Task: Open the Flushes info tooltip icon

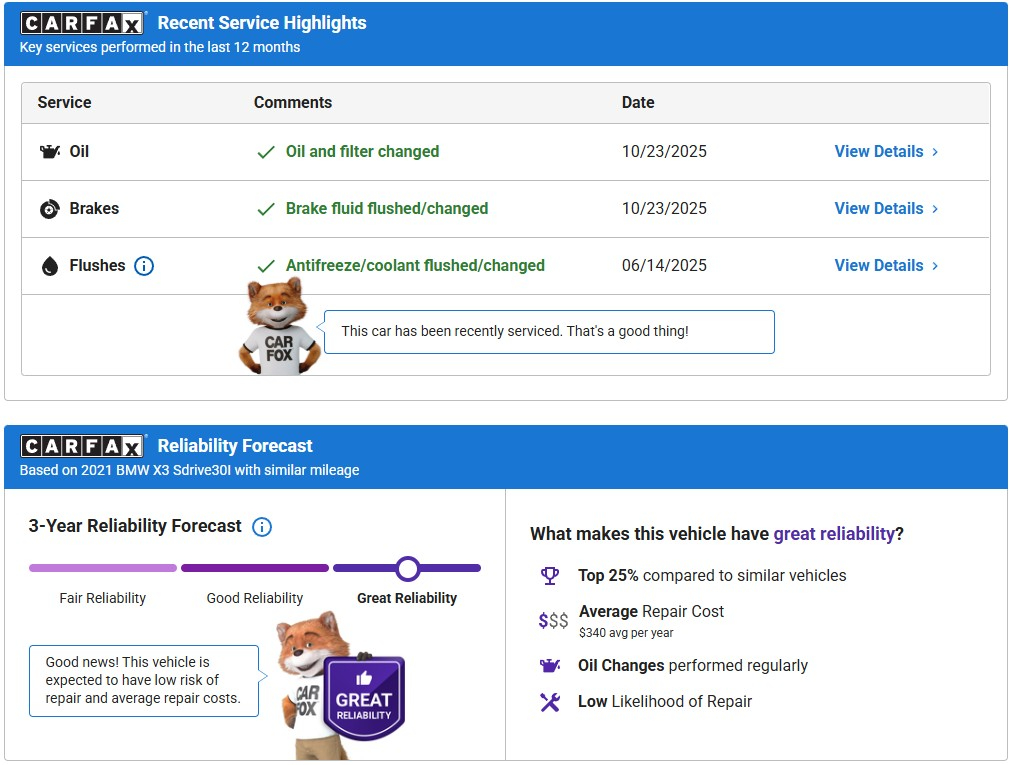Action: point(144,266)
